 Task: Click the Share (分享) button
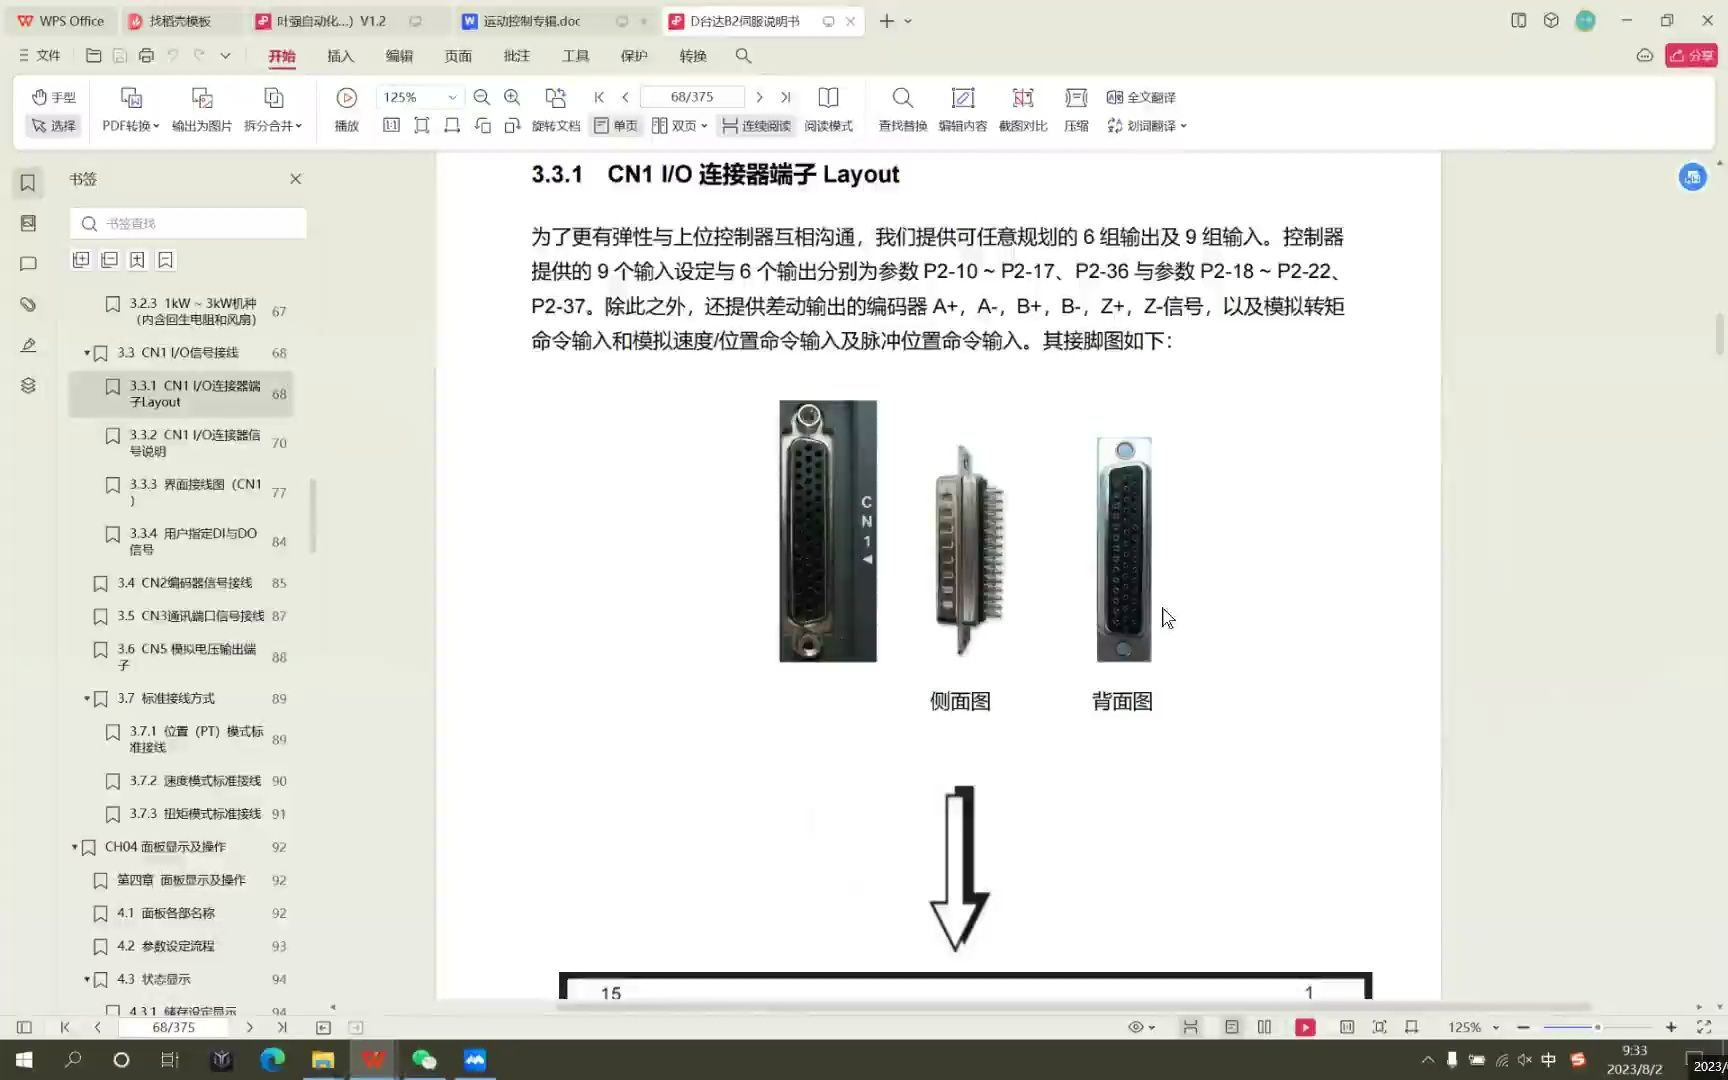click(1691, 56)
